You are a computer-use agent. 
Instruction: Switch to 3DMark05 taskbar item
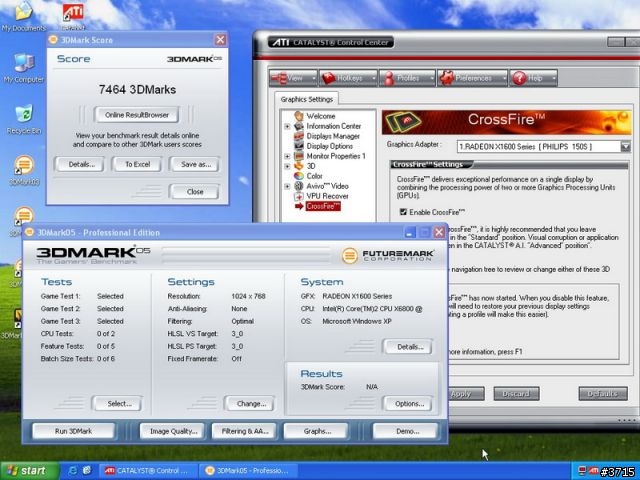coord(249,471)
